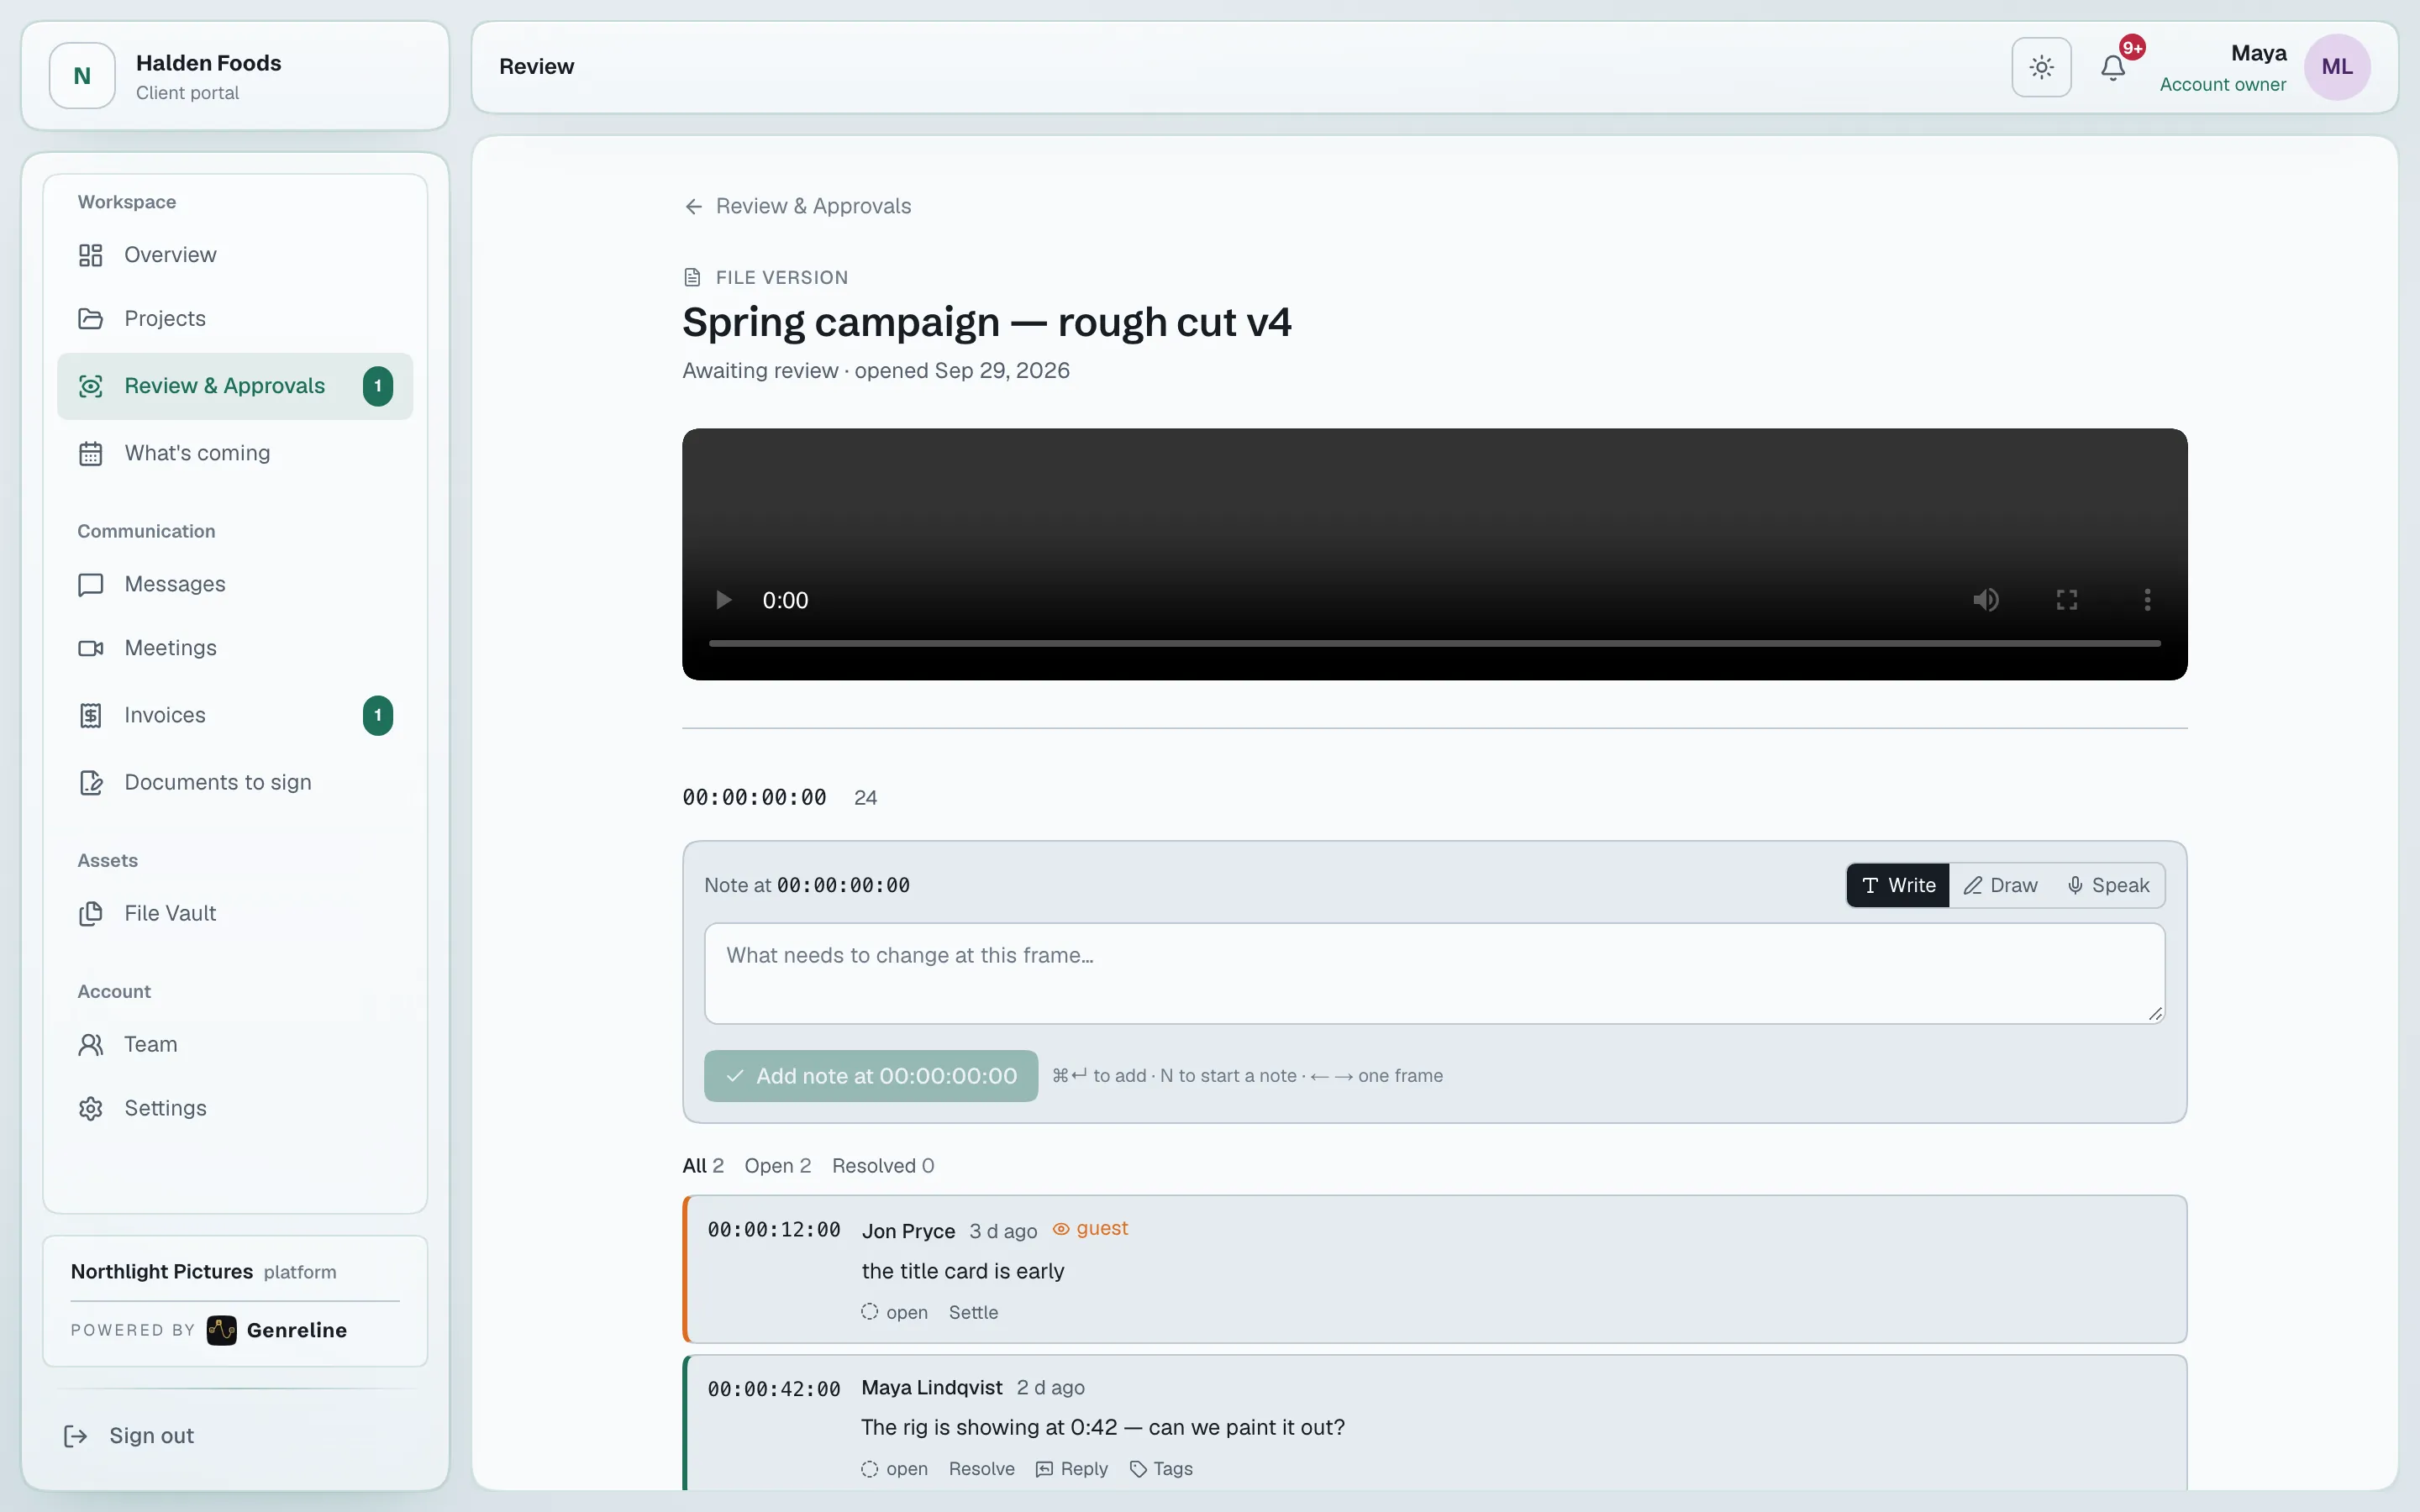Switch note mode to Write
Screen dimensions: 2420x1512
(1898, 885)
